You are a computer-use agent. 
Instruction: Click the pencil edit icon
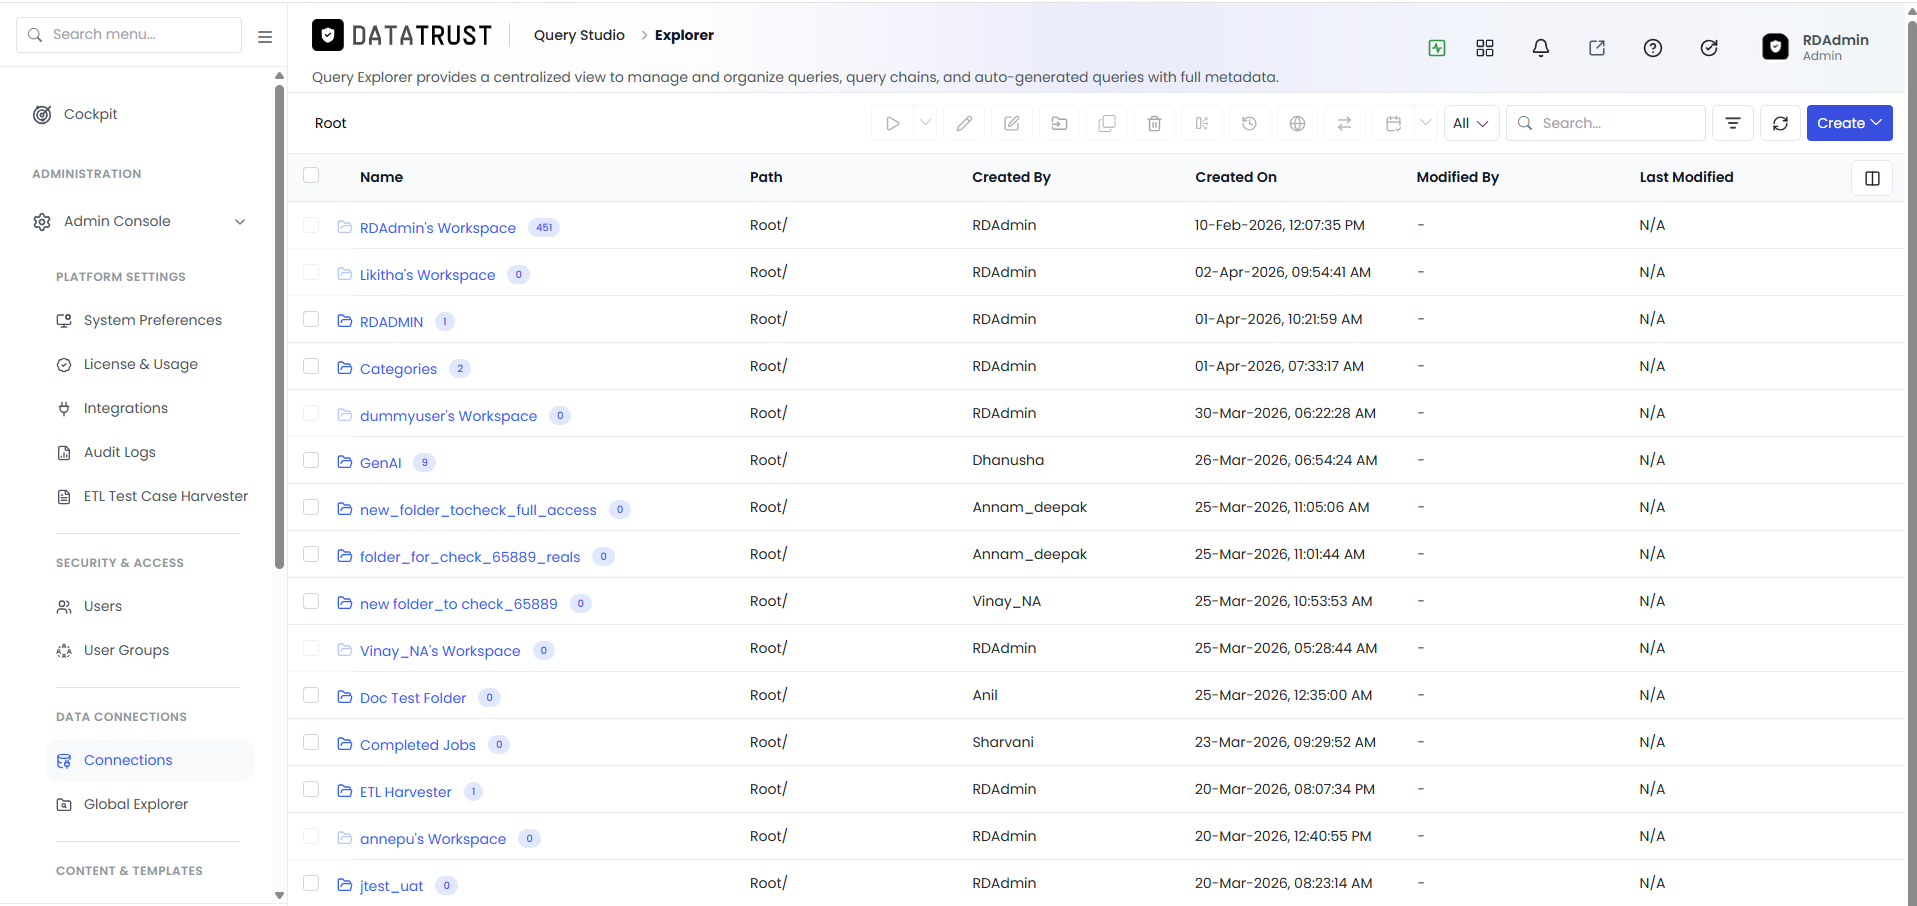(964, 123)
